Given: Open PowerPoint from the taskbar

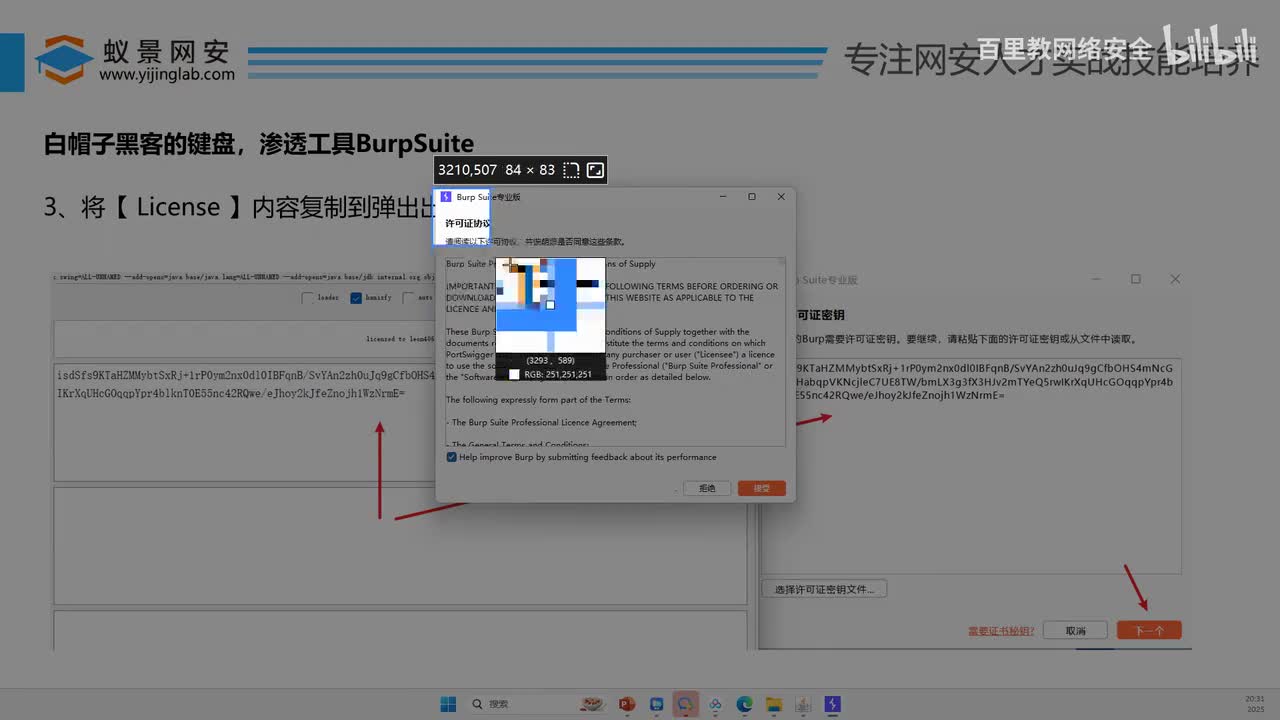Looking at the screenshot, I should [627, 704].
